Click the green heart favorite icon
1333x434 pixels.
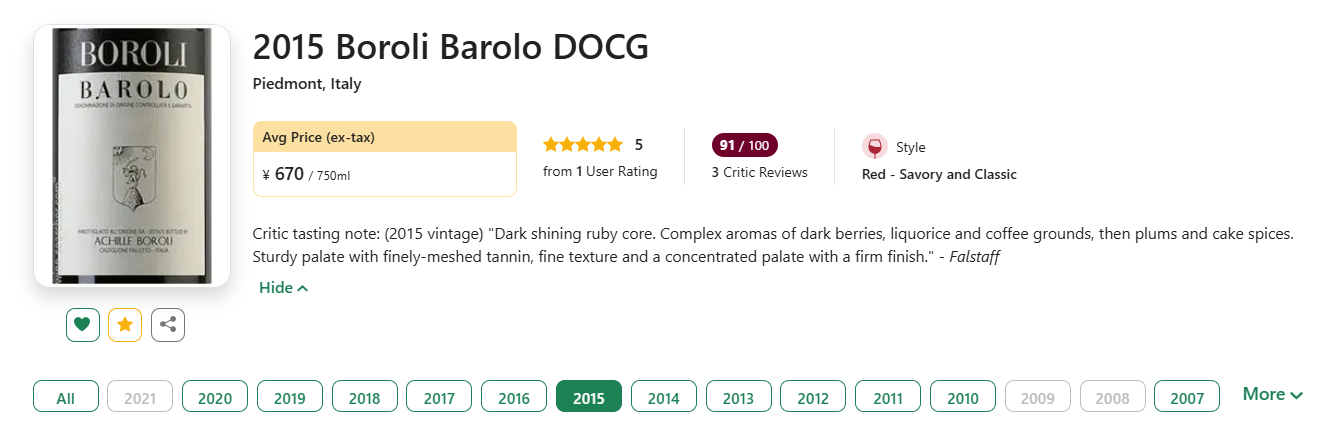83,325
